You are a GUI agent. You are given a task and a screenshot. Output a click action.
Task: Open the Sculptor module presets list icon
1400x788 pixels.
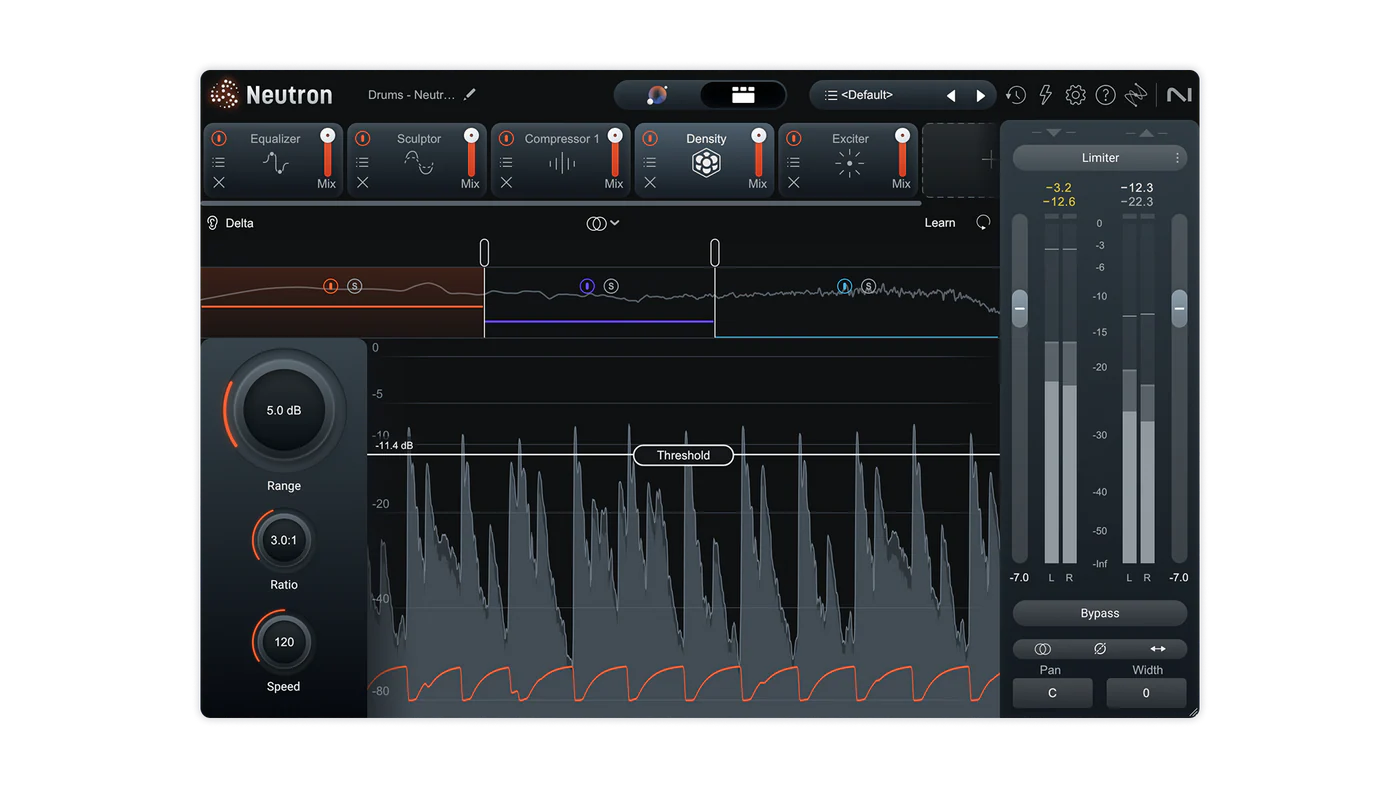coord(363,162)
